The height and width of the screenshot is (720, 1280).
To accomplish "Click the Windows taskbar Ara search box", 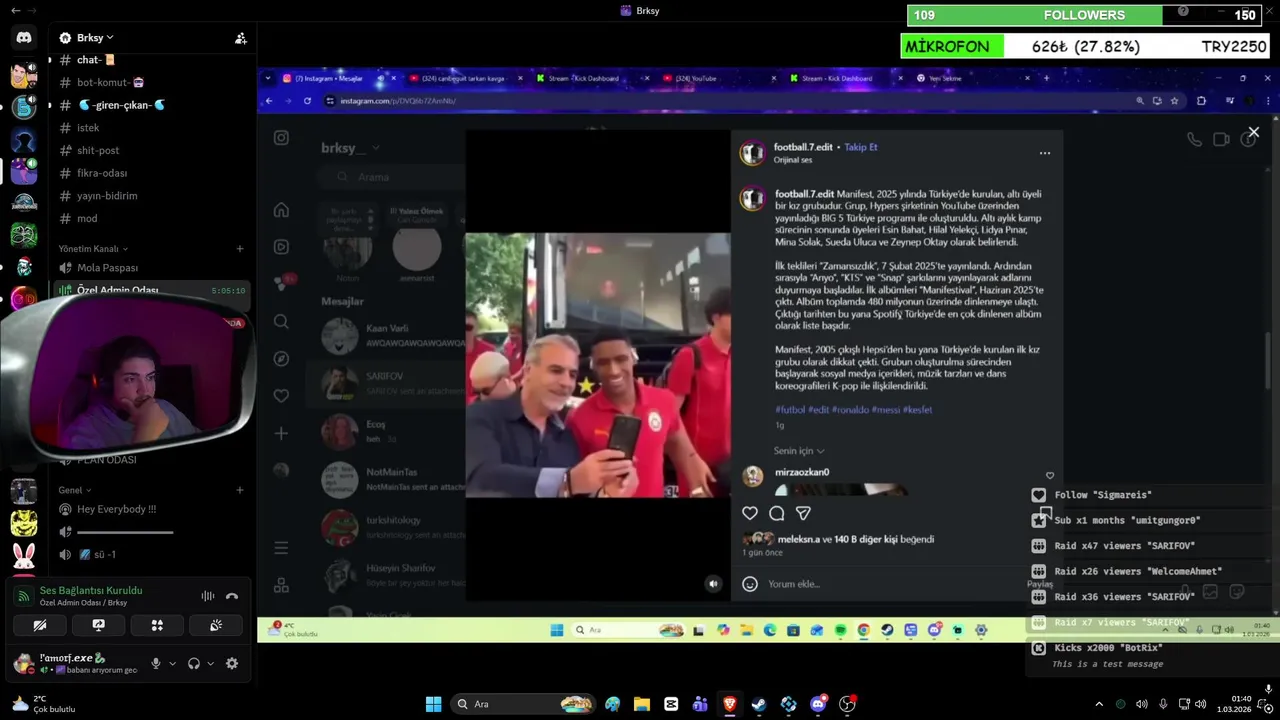I will (x=524, y=704).
